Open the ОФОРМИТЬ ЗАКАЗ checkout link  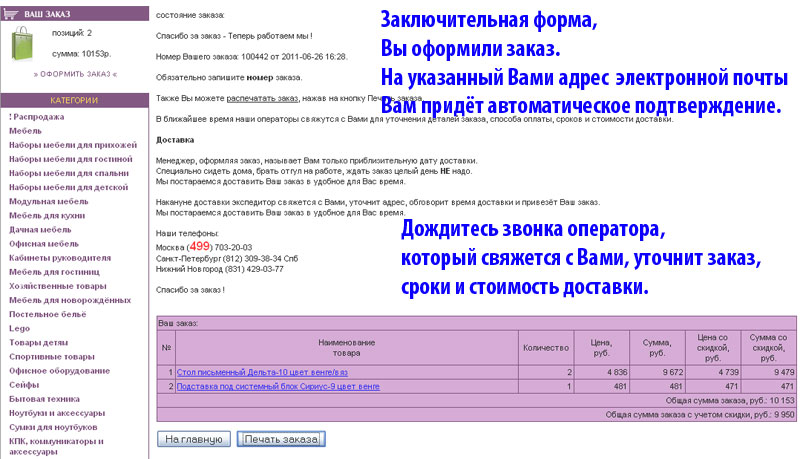(76, 74)
